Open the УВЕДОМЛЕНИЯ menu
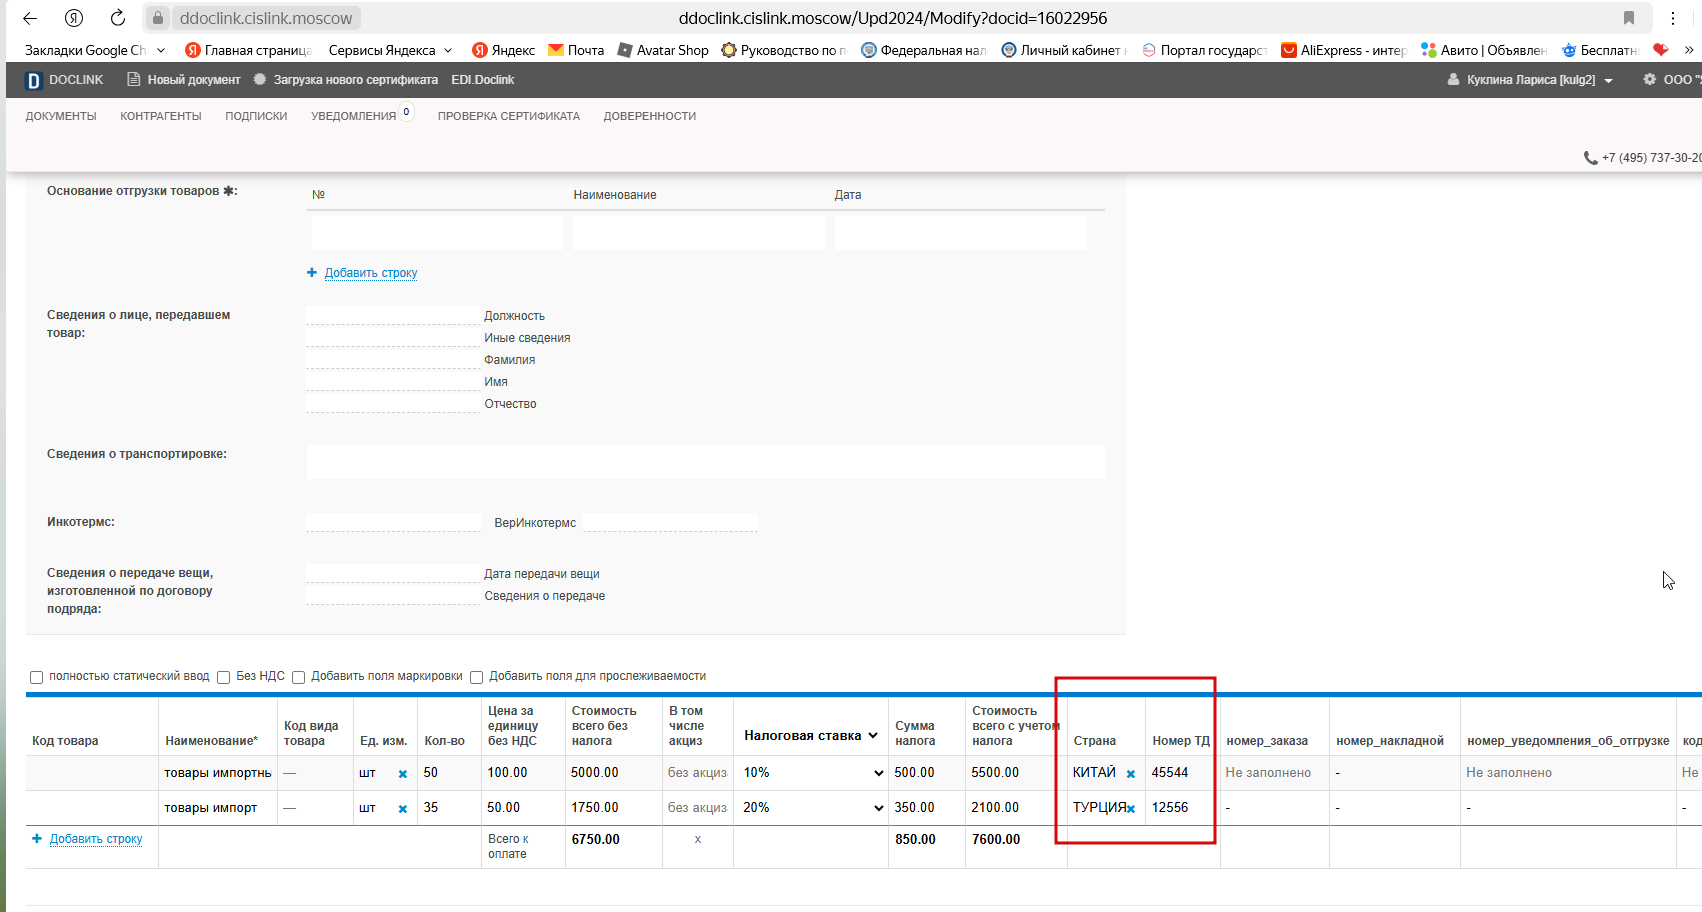The width and height of the screenshot is (1702, 912). 354,116
